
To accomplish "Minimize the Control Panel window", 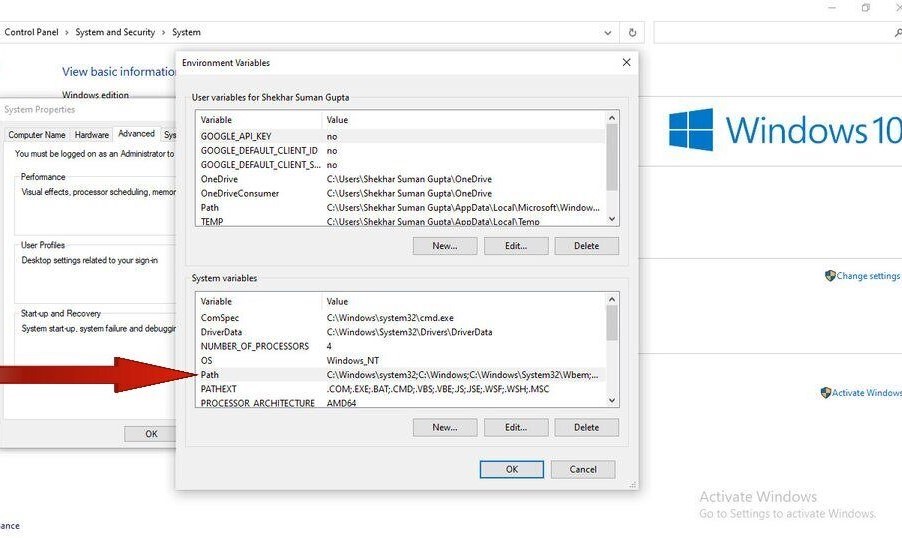I will (832, 7).
